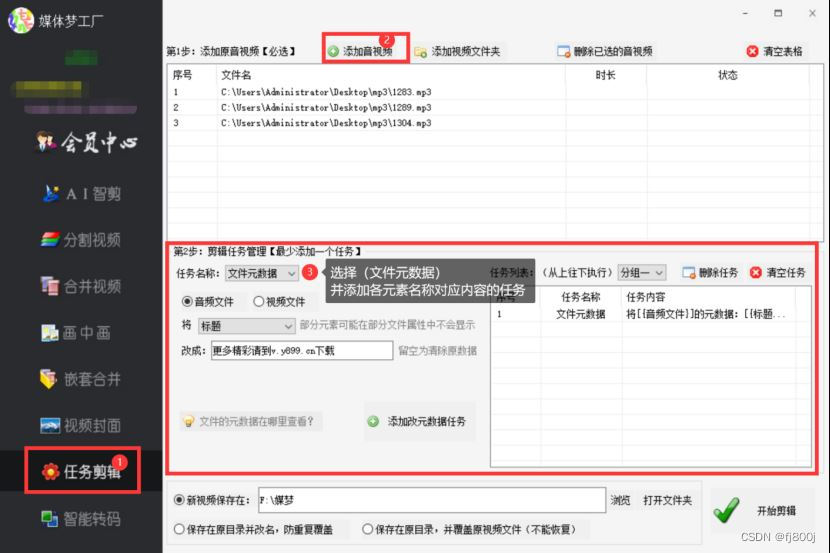Click the 任务剪辑 flower icon
The image size is (830, 553).
coord(51,472)
